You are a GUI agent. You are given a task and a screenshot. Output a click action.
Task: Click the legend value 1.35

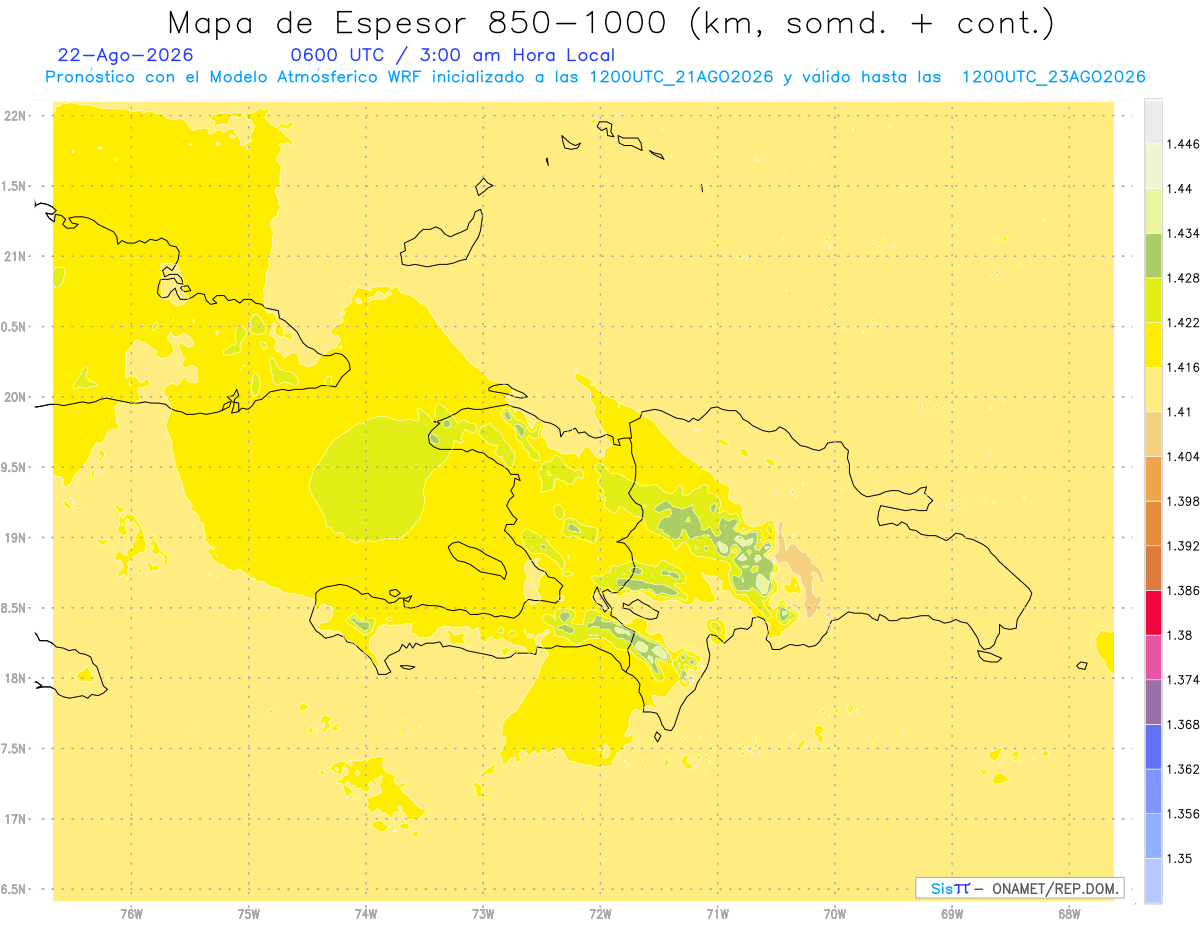1181,858
